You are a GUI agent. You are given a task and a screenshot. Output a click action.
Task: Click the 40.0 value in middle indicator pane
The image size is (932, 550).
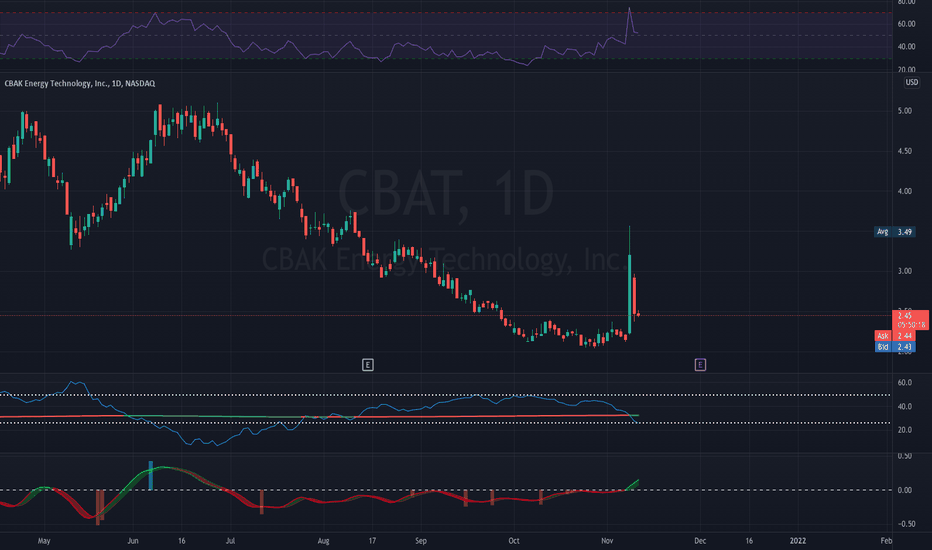(x=905, y=407)
